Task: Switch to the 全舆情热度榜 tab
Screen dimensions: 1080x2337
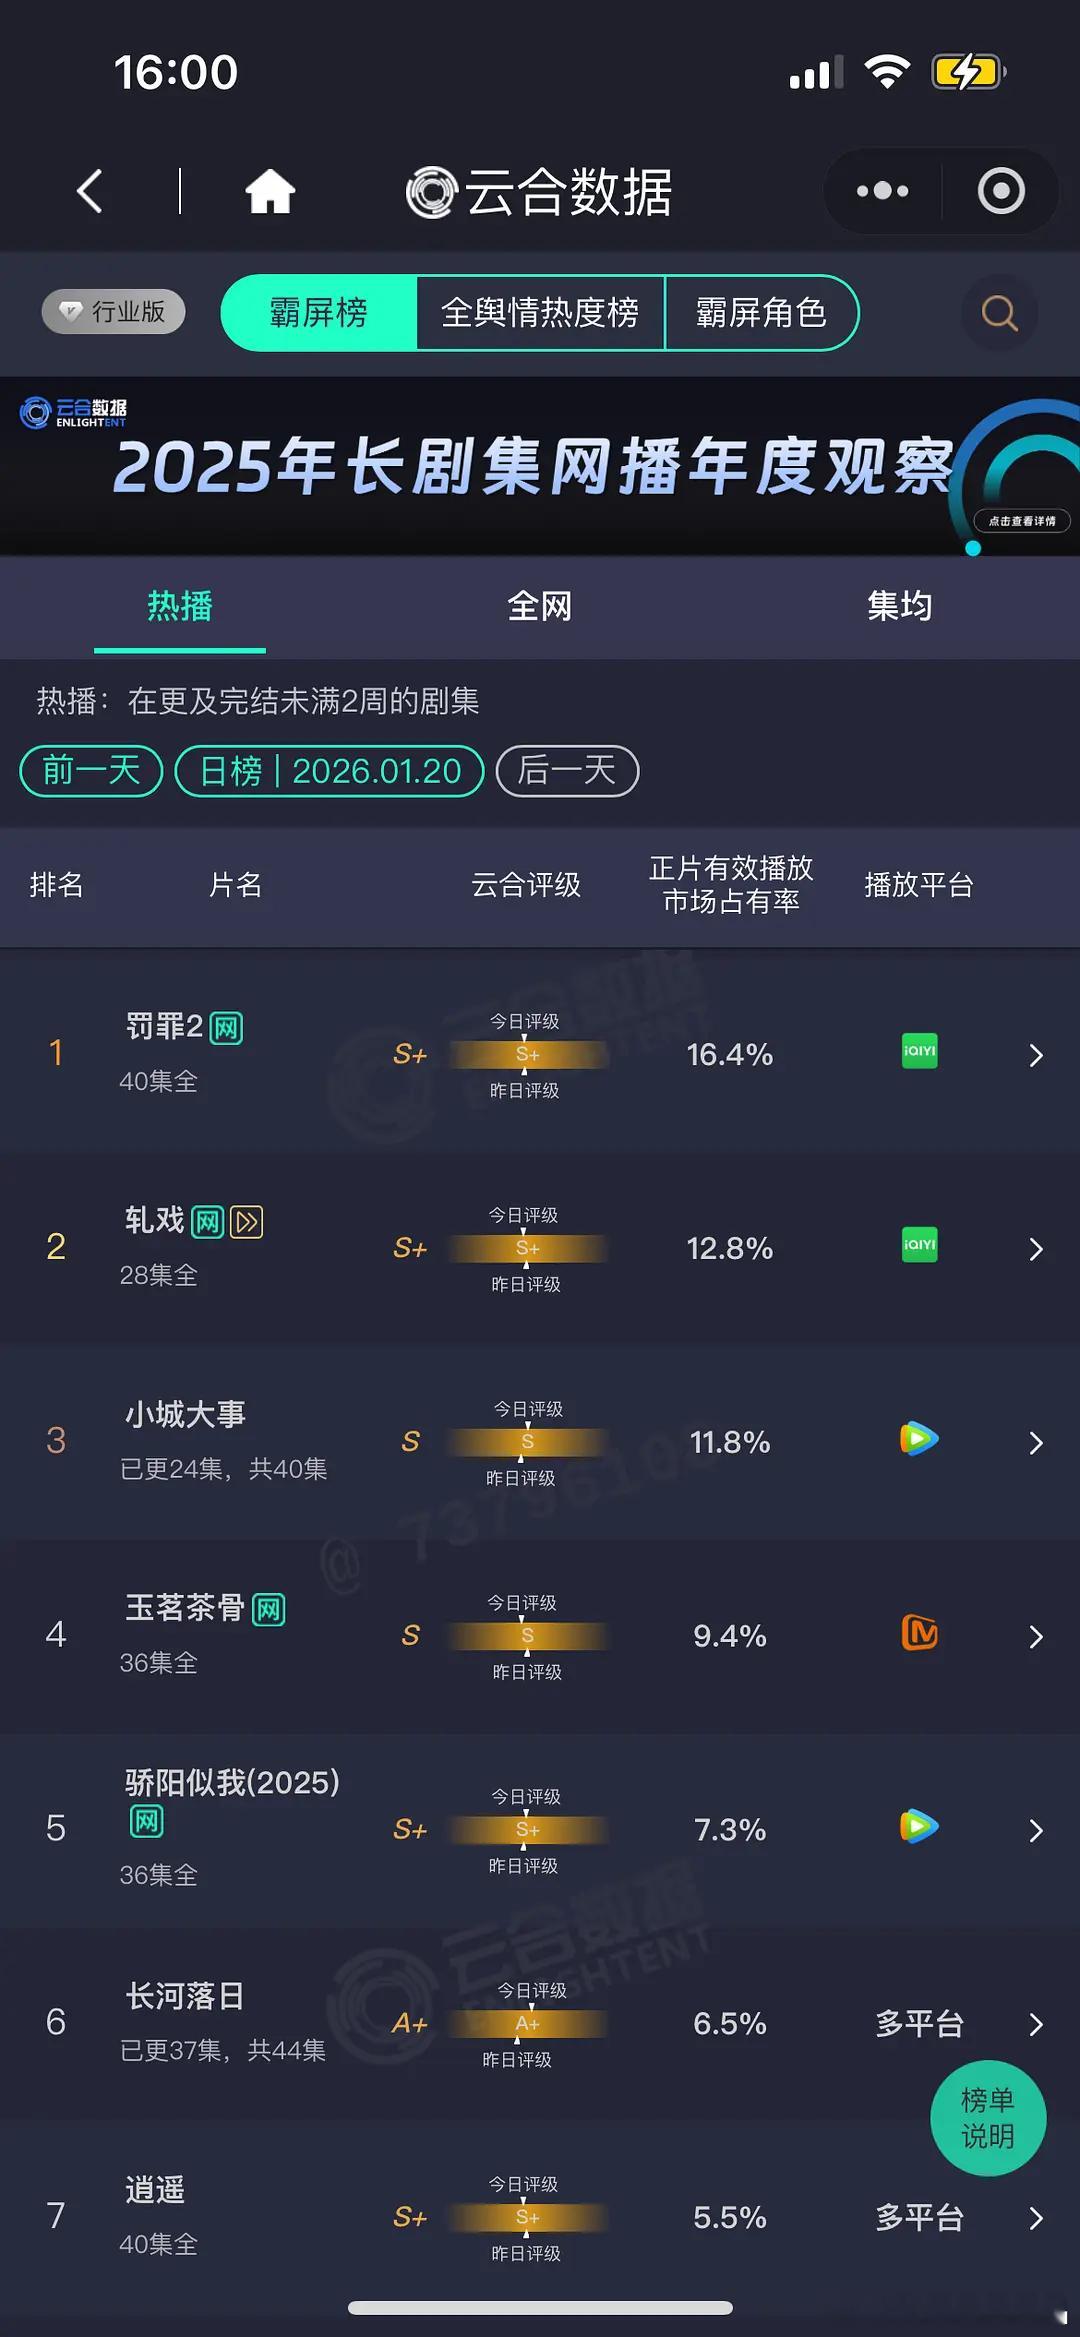Action: coord(541,313)
